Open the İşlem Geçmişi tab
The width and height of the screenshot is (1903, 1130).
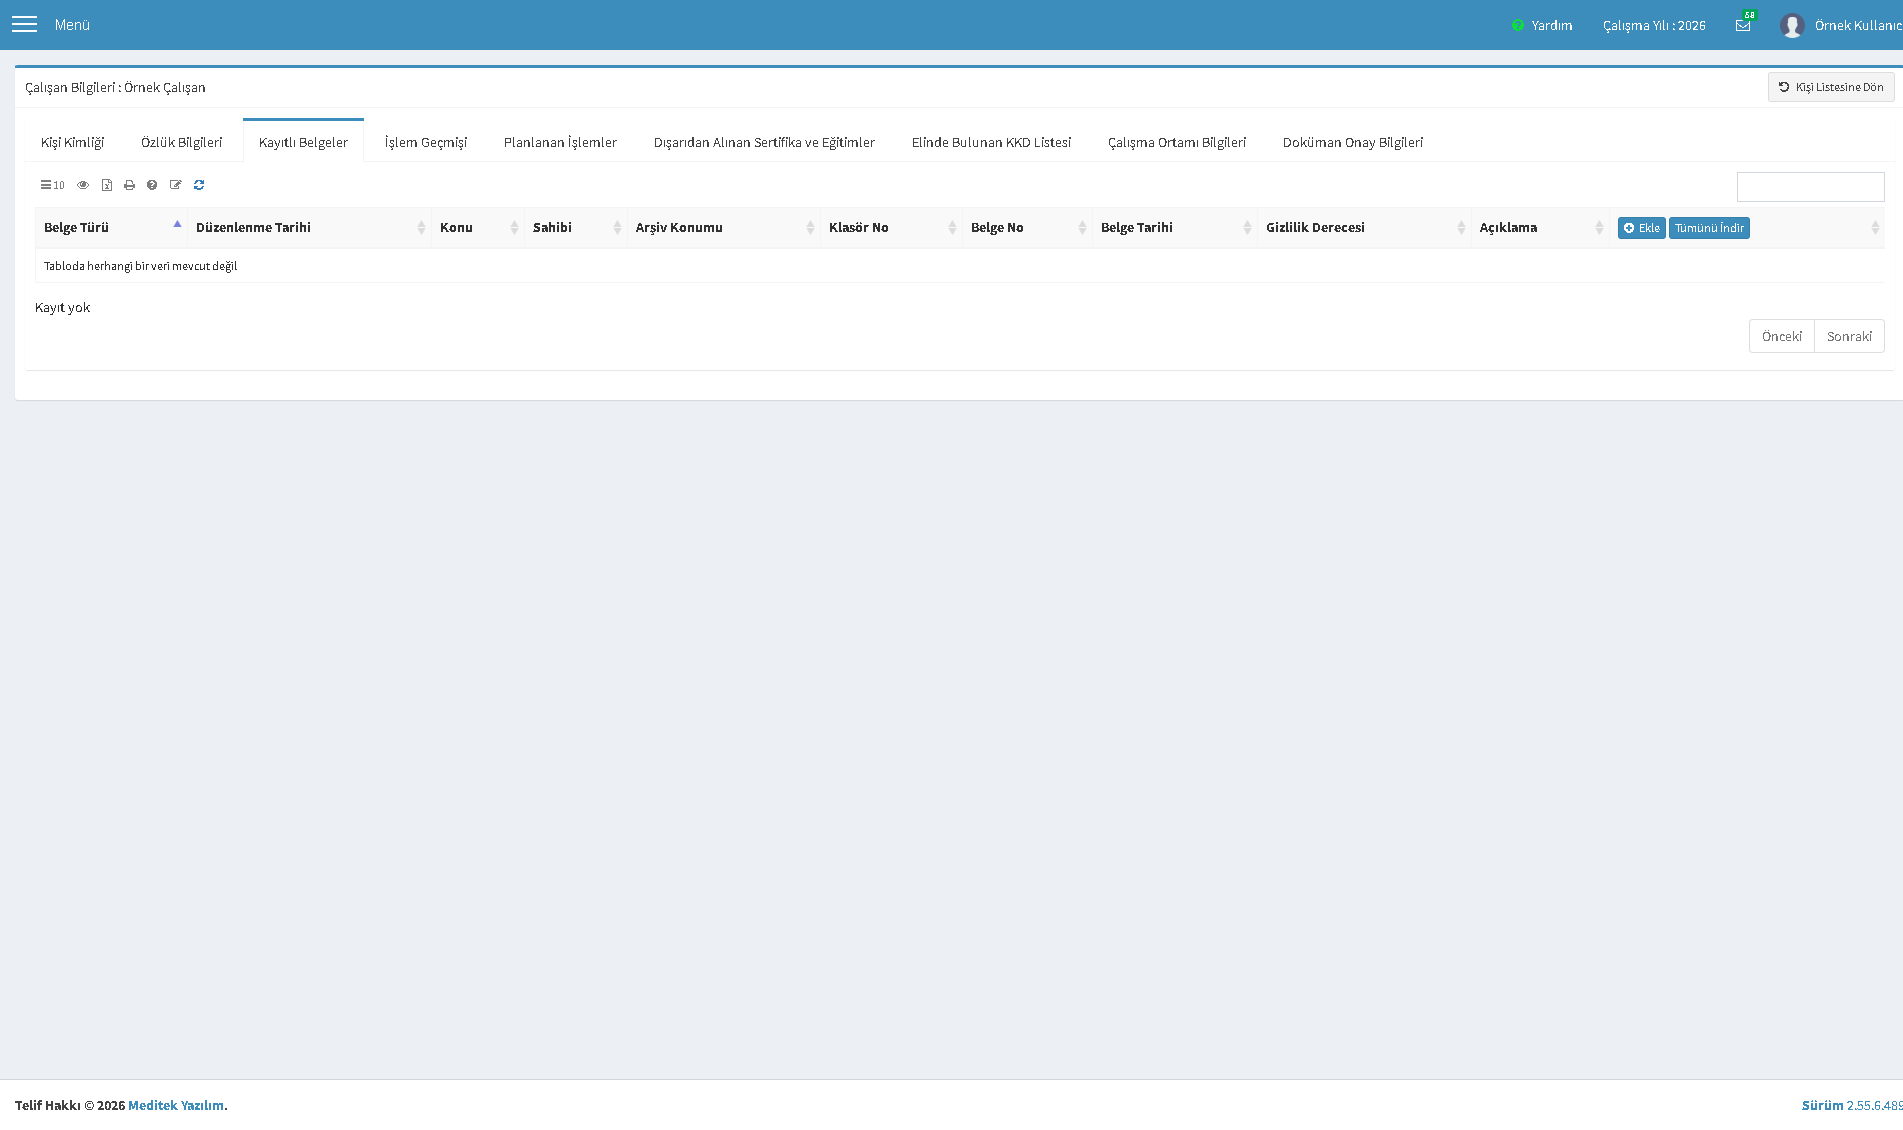[x=426, y=142]
